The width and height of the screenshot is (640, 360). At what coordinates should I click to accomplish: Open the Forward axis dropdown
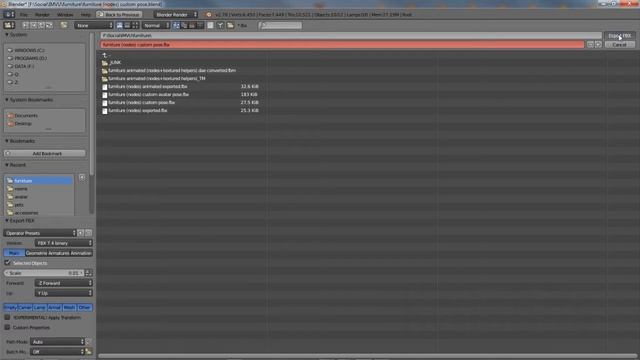(64, 283)
